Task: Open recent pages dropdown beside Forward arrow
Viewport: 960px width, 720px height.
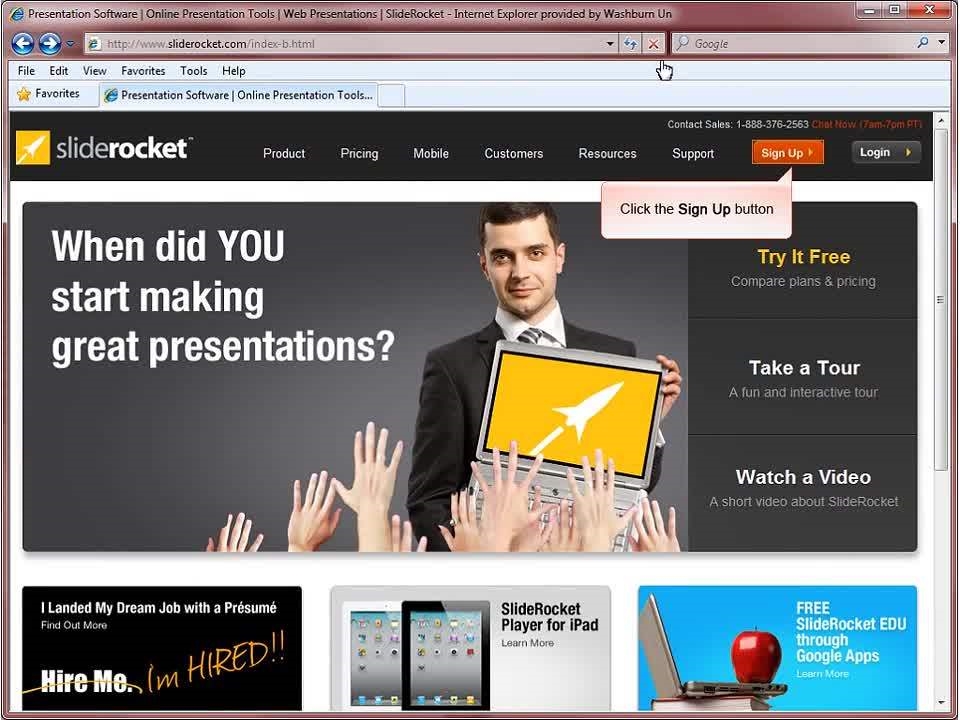Action: [x=70, y=43]
